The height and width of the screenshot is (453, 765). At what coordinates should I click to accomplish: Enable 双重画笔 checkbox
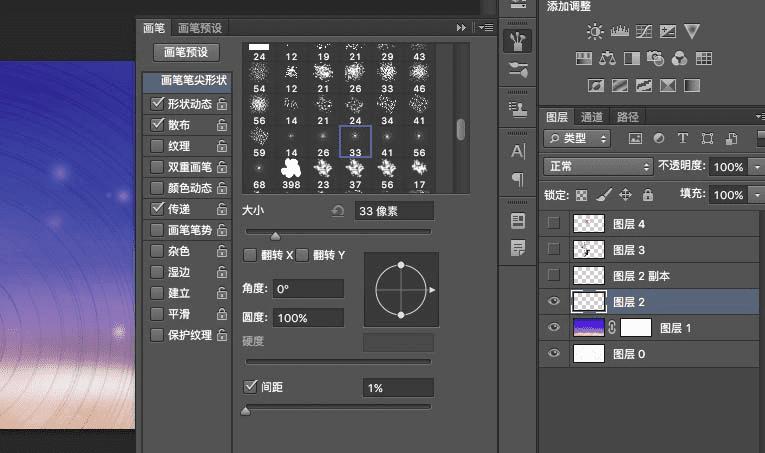pos(157,167)
